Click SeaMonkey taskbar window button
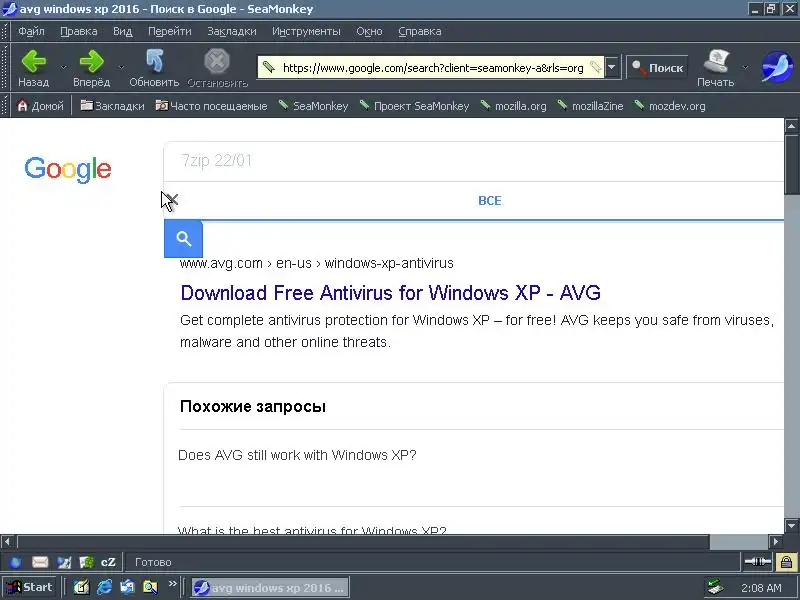 270,587
